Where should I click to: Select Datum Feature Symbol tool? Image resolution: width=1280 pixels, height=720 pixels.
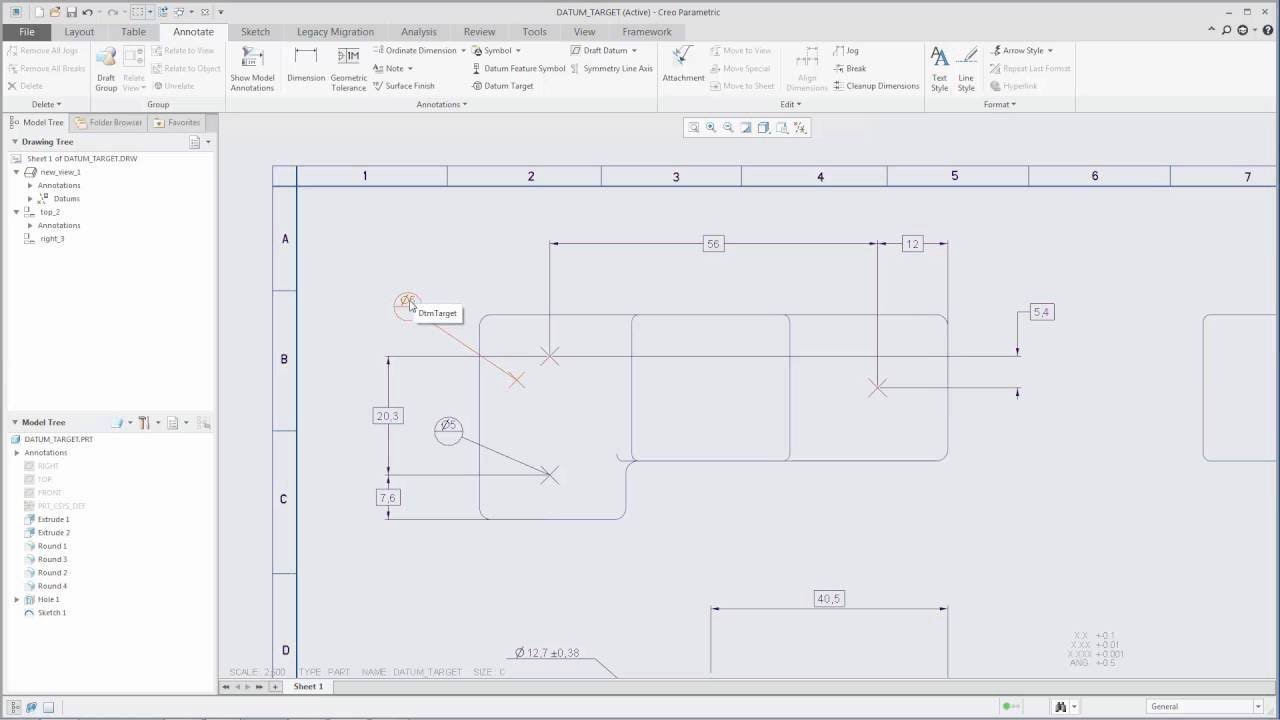click(x=518, y=68)
